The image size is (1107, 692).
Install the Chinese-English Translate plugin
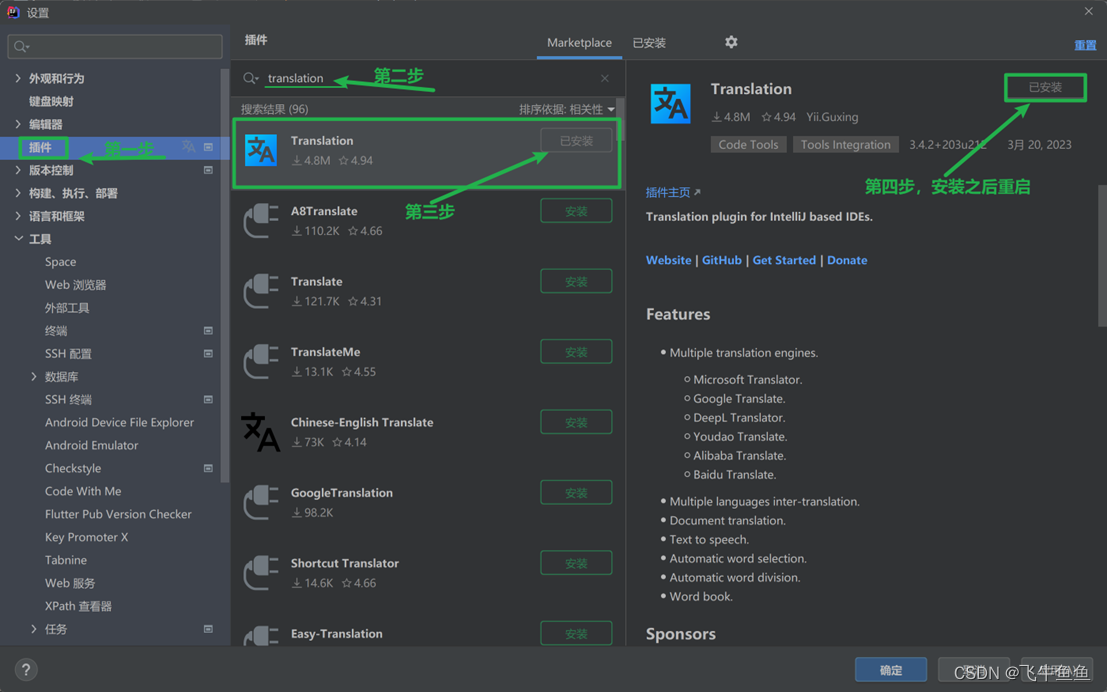(576, 422)
